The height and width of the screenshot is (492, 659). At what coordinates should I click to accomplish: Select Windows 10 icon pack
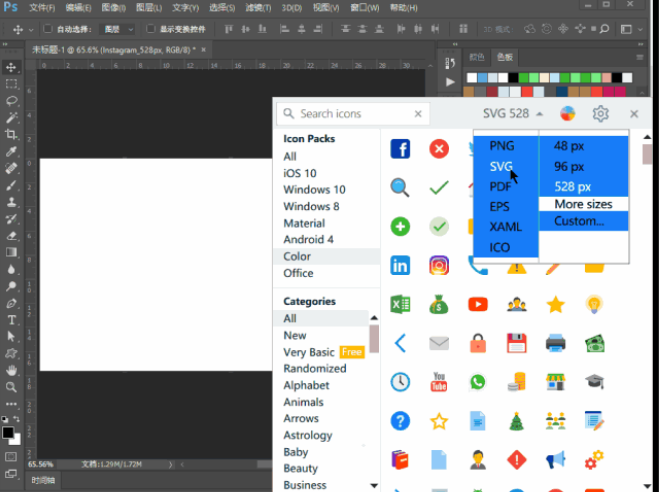coord(314,190)
